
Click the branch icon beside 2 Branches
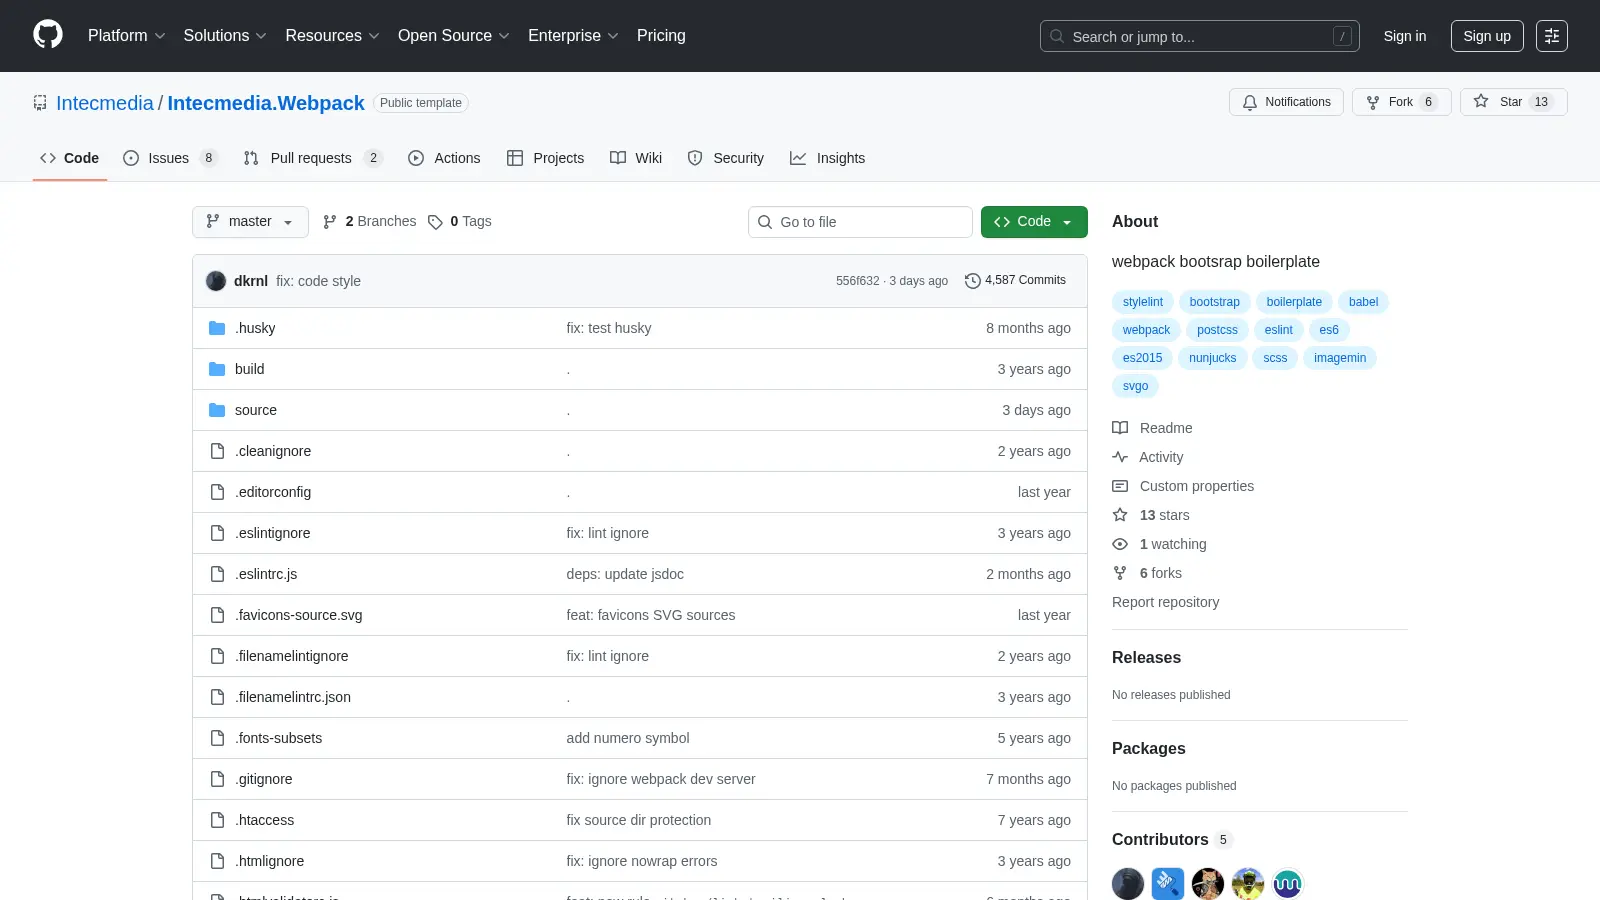click(x=330, y=222)
